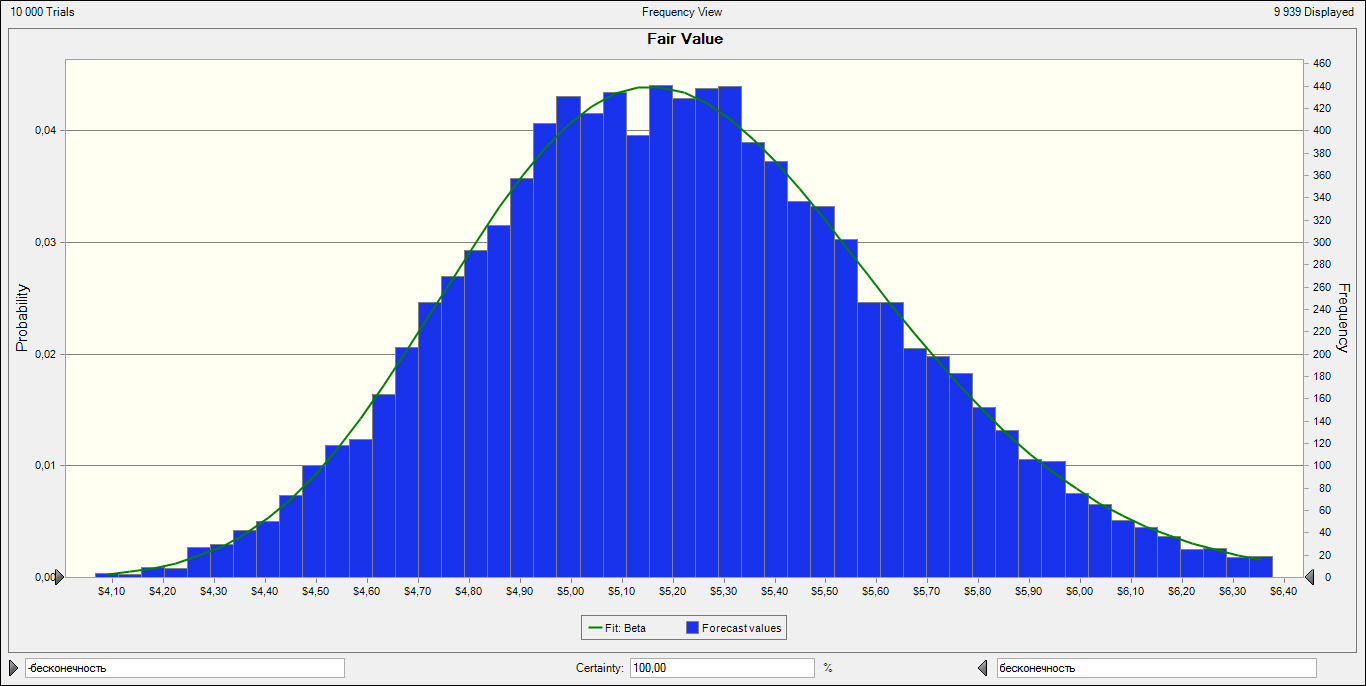1366x686 pixels.
Task: Click the 0,01 probability axis label
Action: [x=44, y=465]
